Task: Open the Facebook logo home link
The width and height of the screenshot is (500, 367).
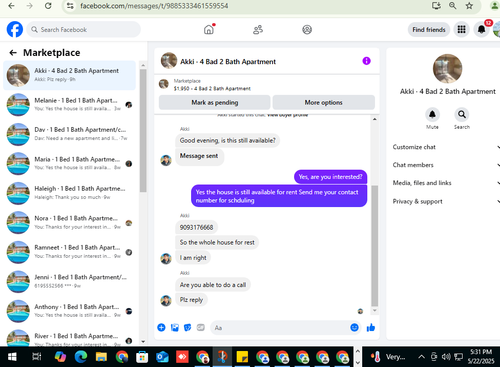Action: 15,29
